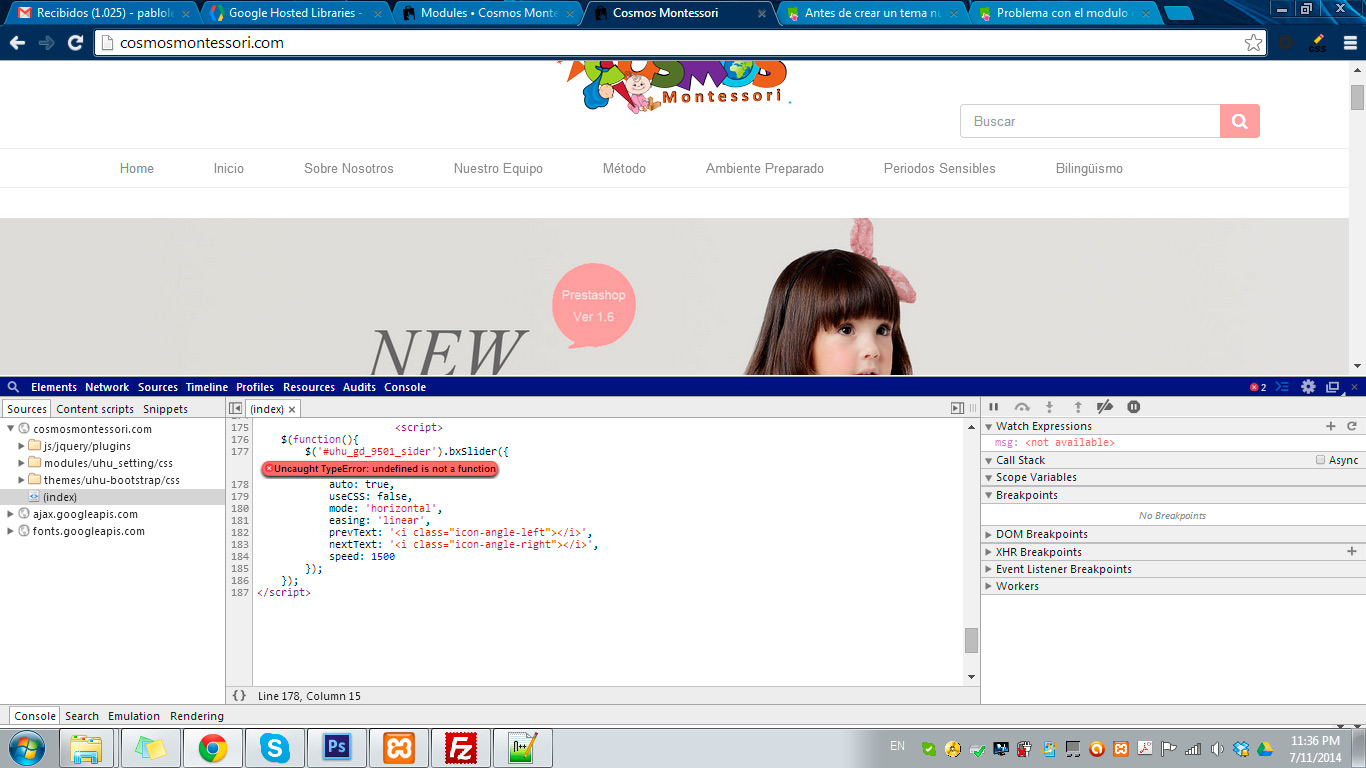This screenshot has height=768, width=1366.
Task: Close the (index) source file tab
Action: (292, 409)
